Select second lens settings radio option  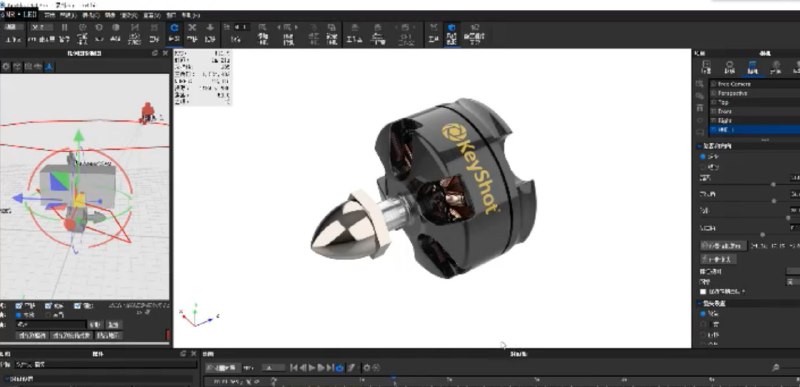[703, 324]
